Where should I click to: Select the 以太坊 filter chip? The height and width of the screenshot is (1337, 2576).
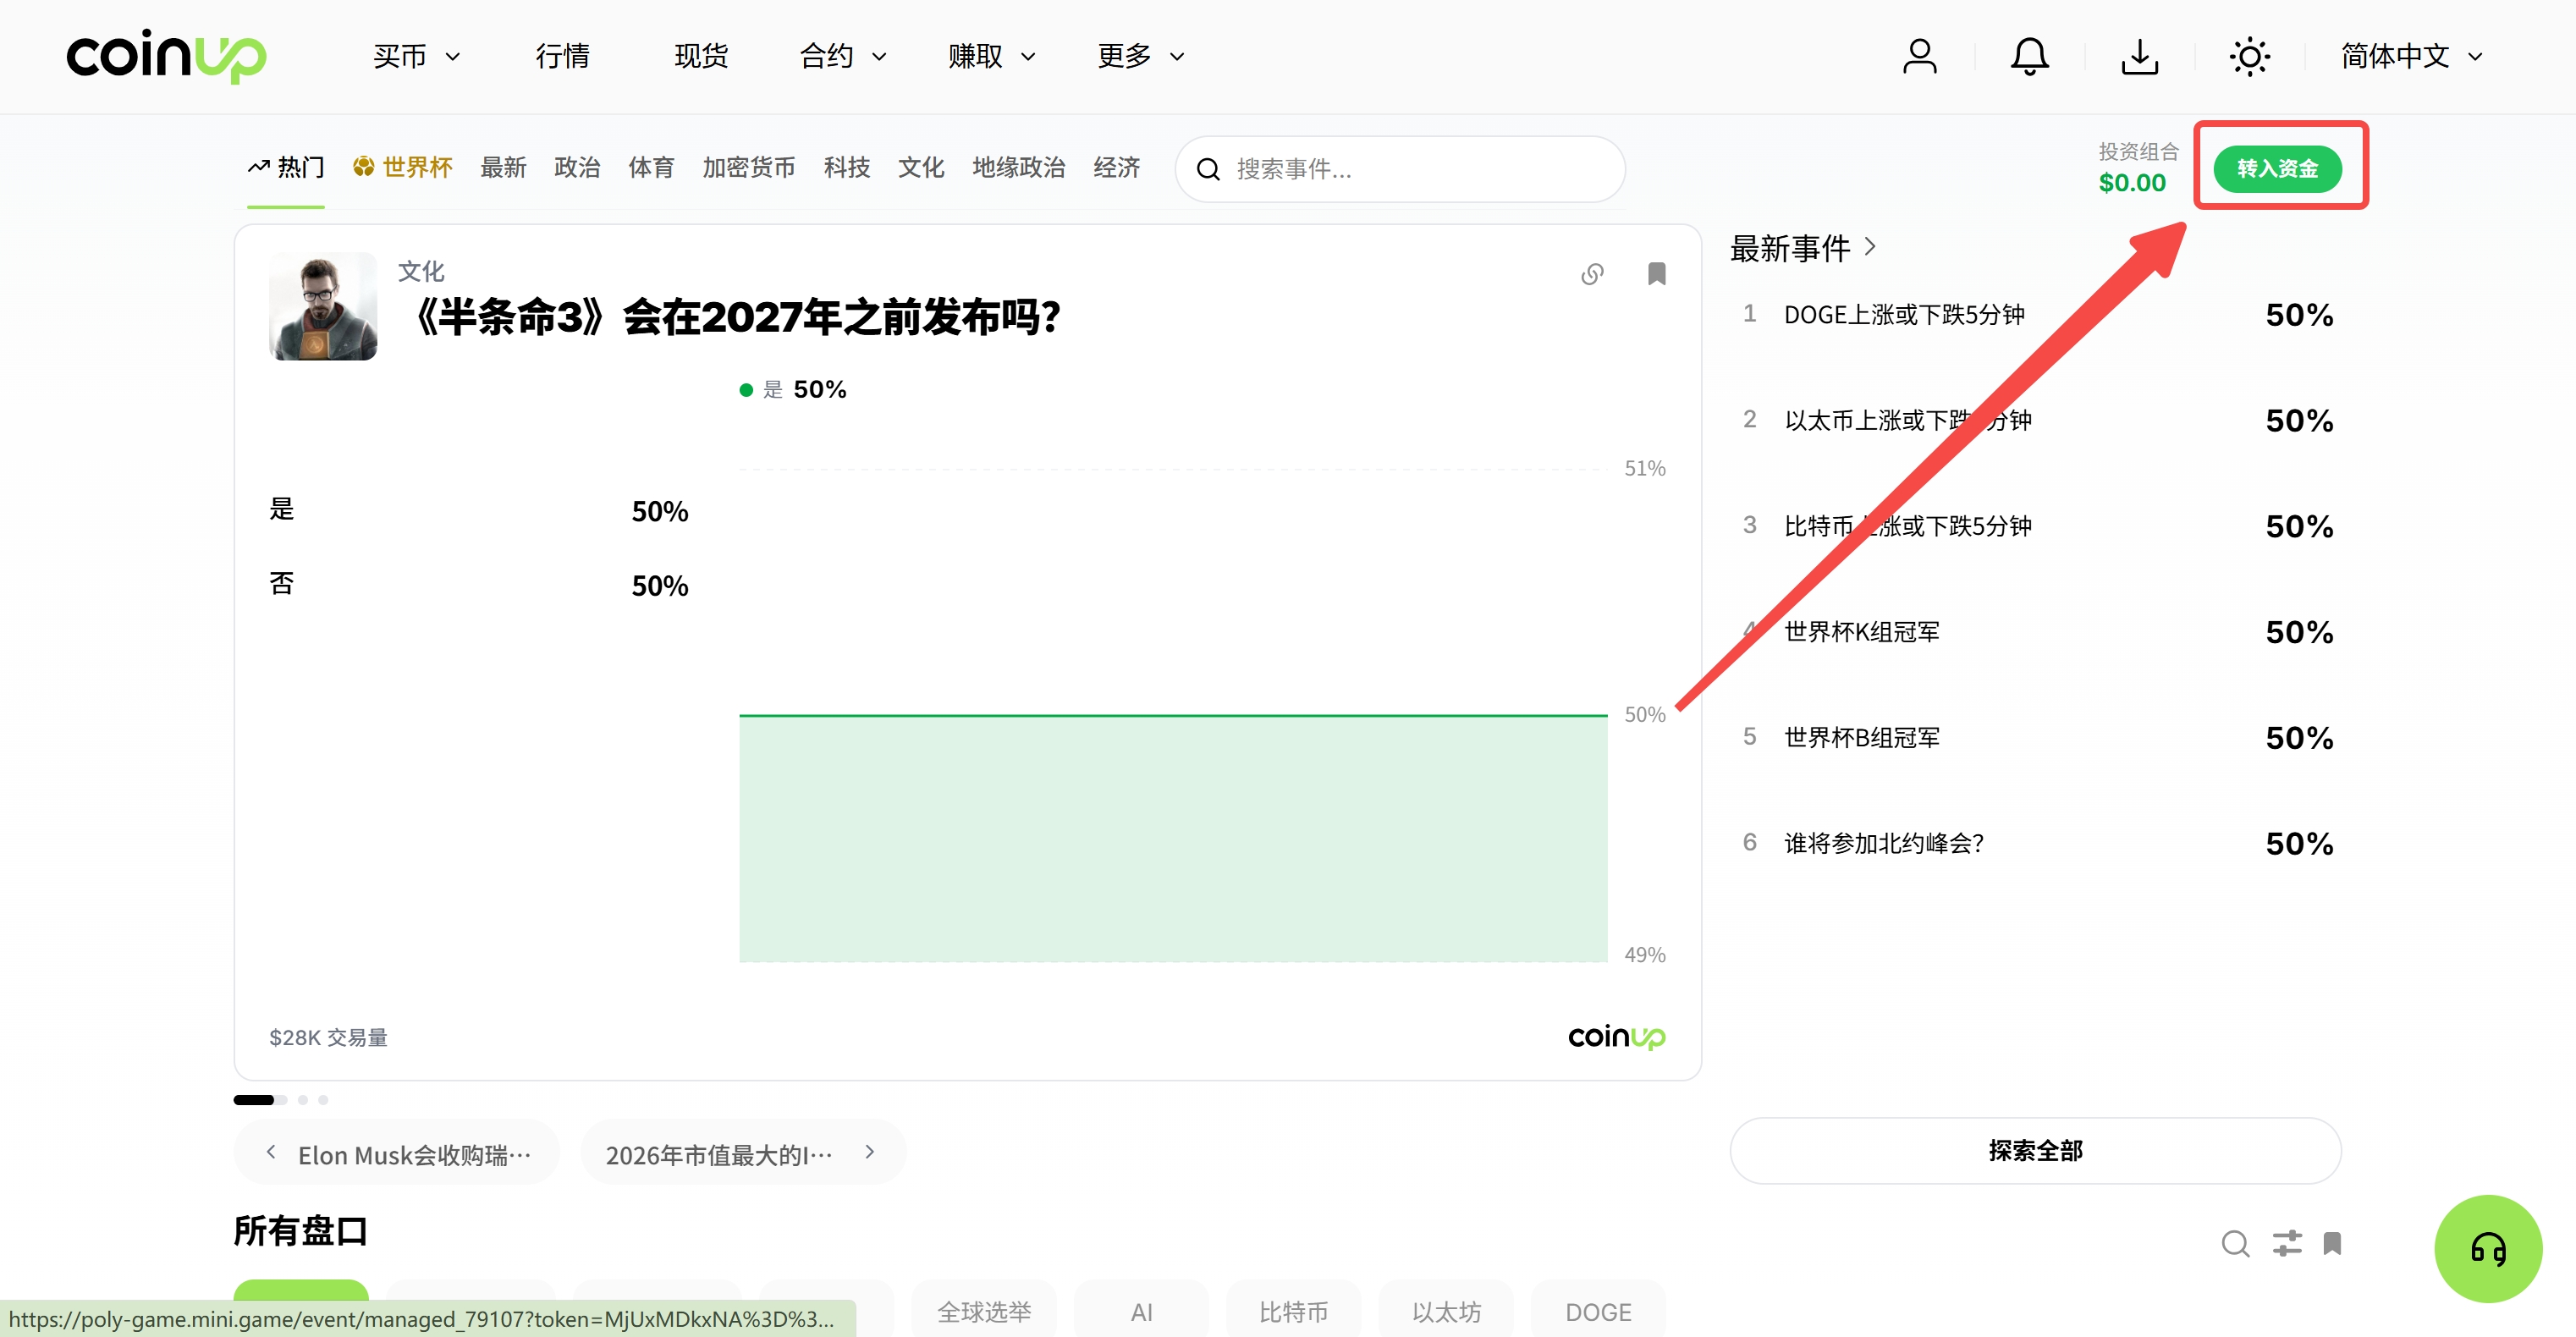pos(1445,1310)
